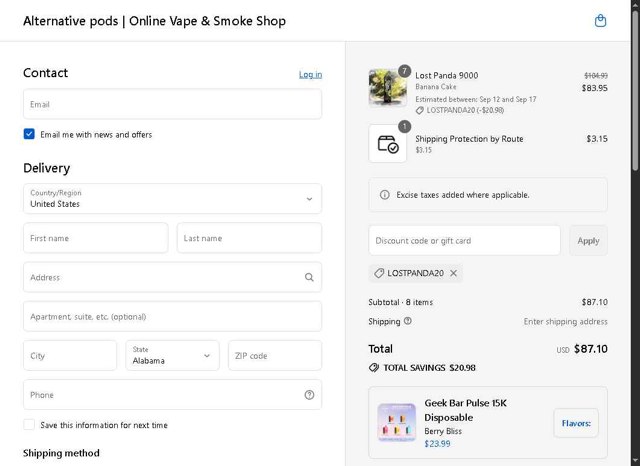
Task: Click the Enter shipping address text
Action: [x=565, y=322]
